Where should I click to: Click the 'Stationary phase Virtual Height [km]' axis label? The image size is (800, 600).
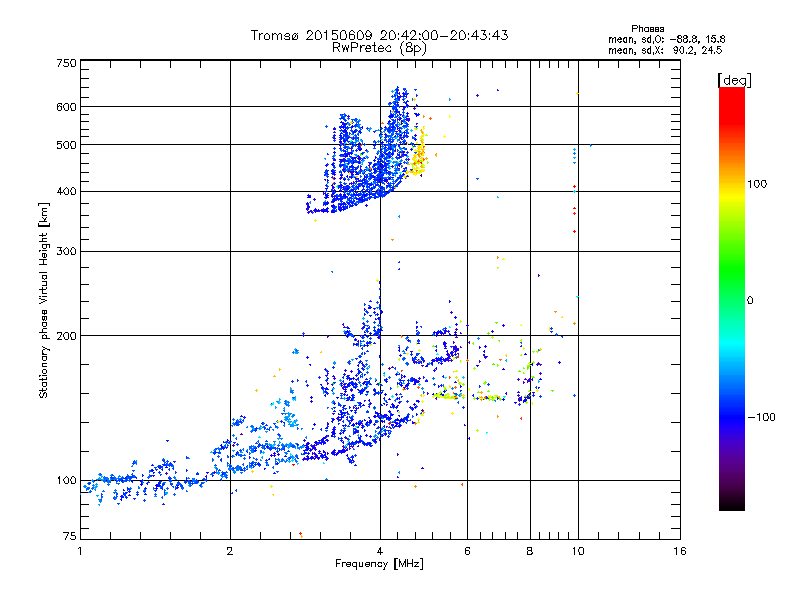click(x=44, y=300)
